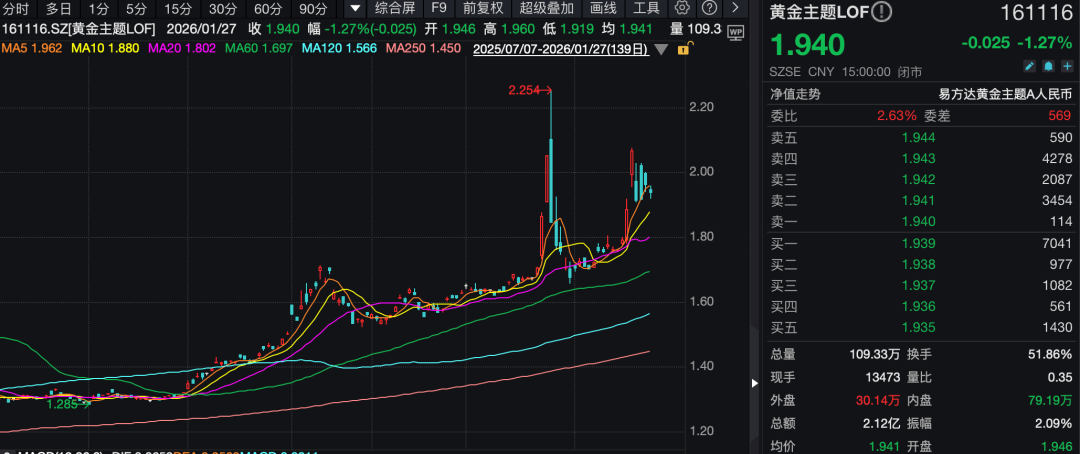Select the 15分 timeframe tab
1080x454 pixels.
176,8
